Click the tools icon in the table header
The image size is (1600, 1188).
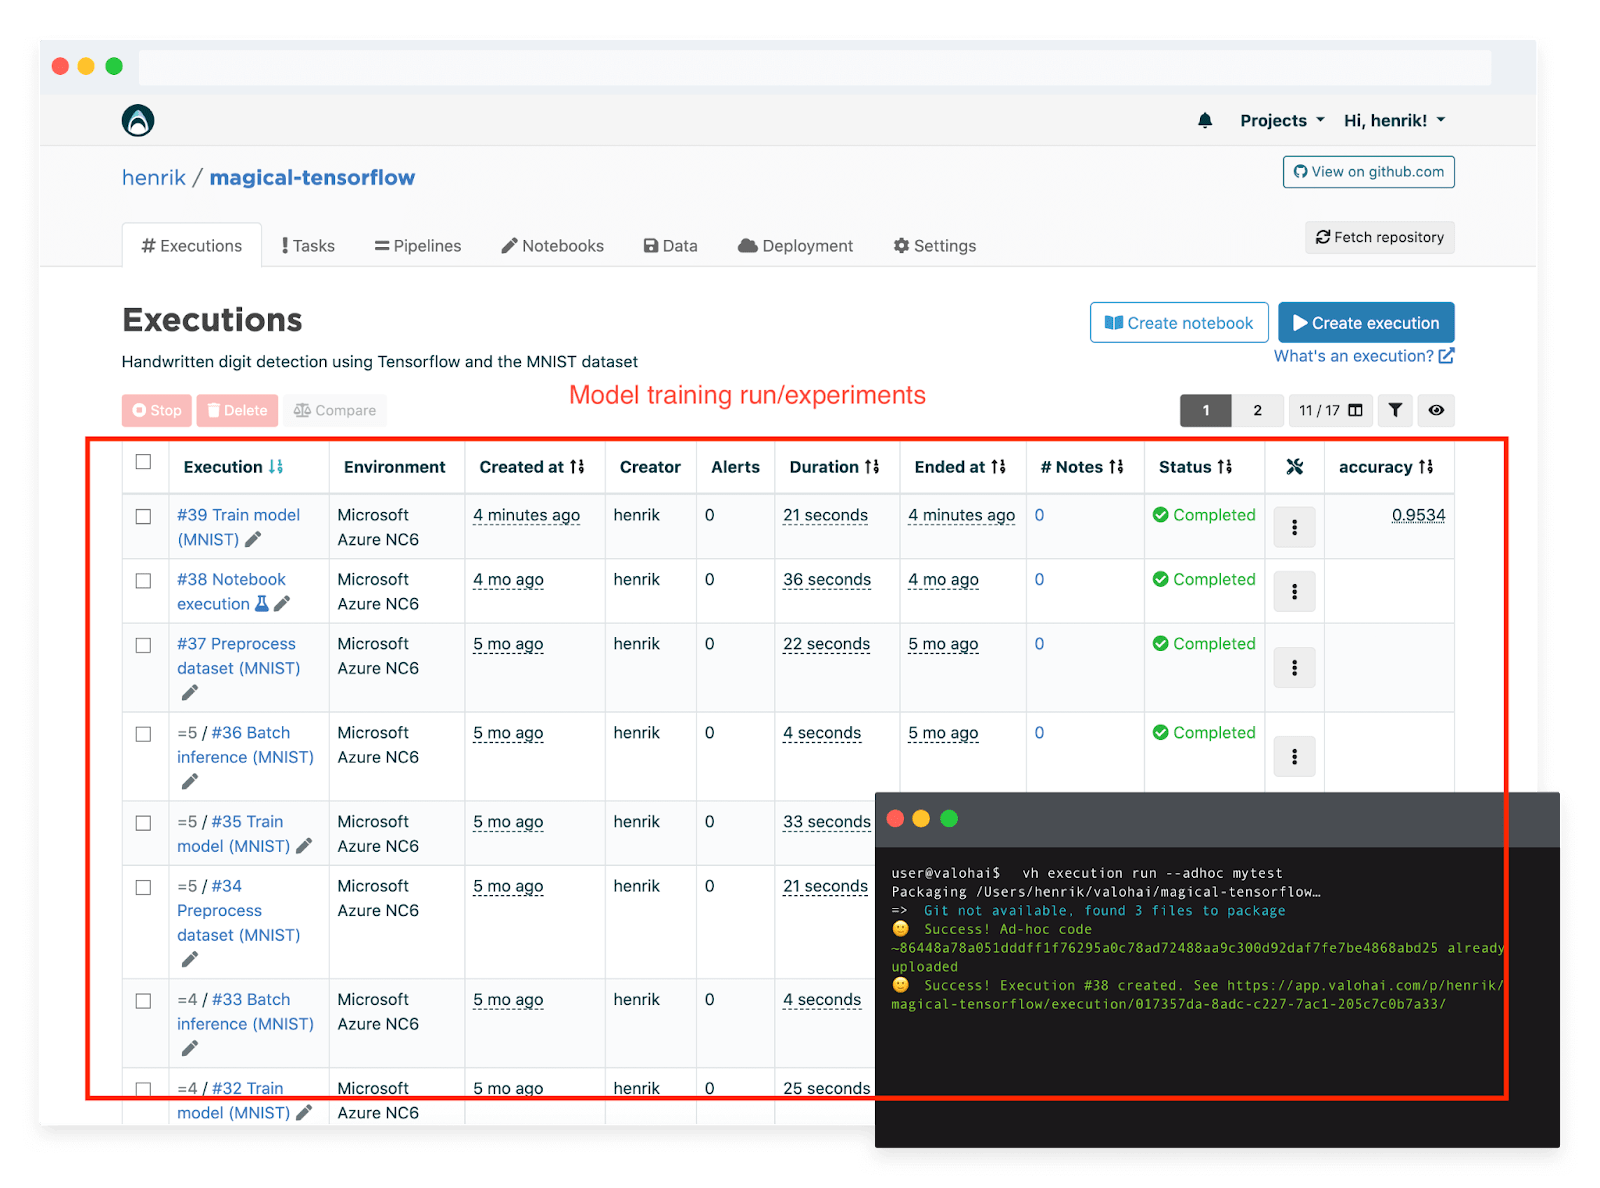pyautogui.click(x=1295, y=466)
